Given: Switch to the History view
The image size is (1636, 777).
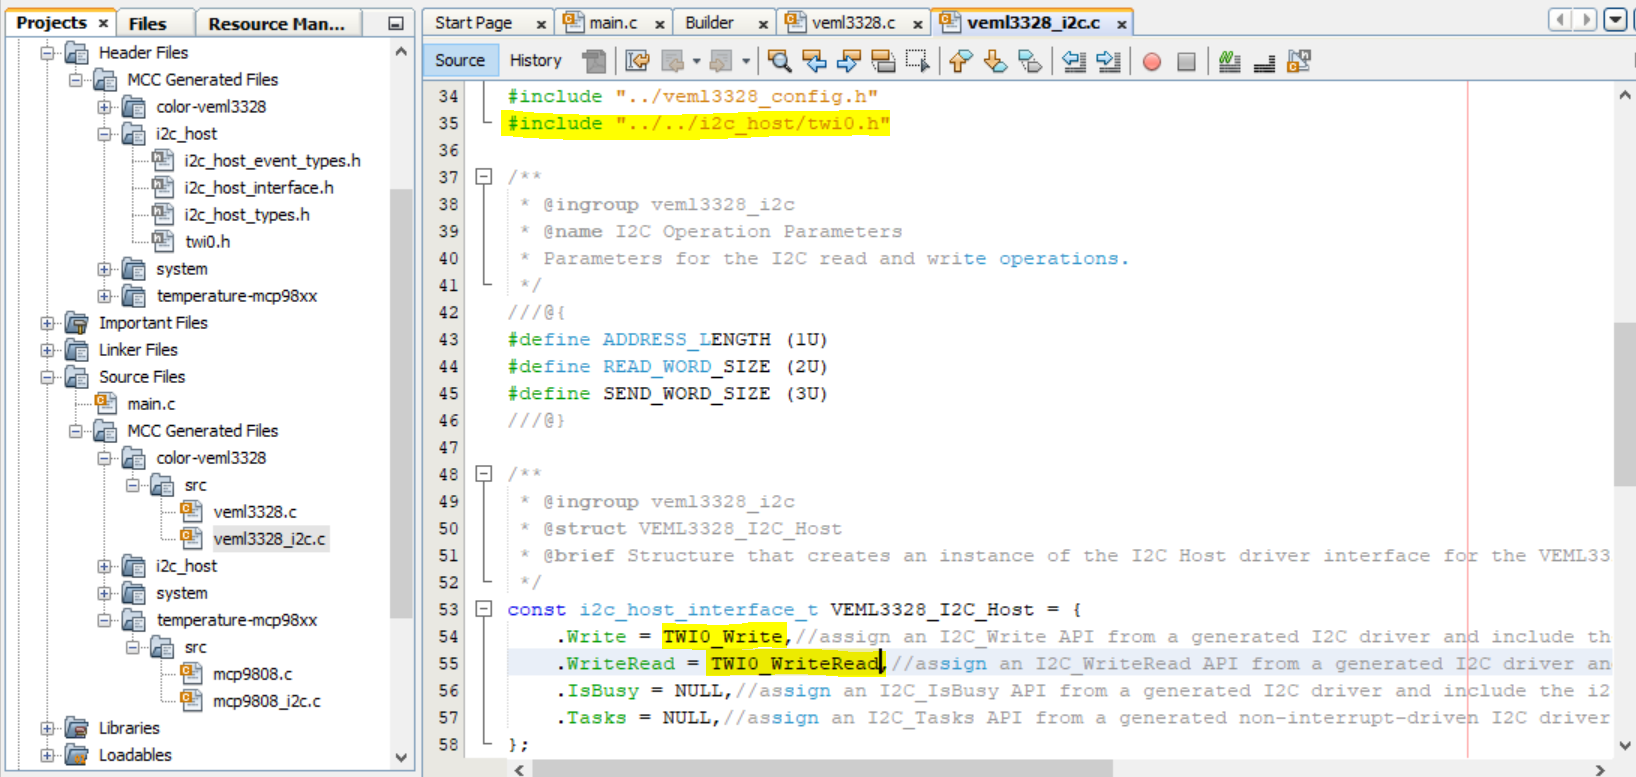Looking at the screenshot, I should [x=535, y=60].
